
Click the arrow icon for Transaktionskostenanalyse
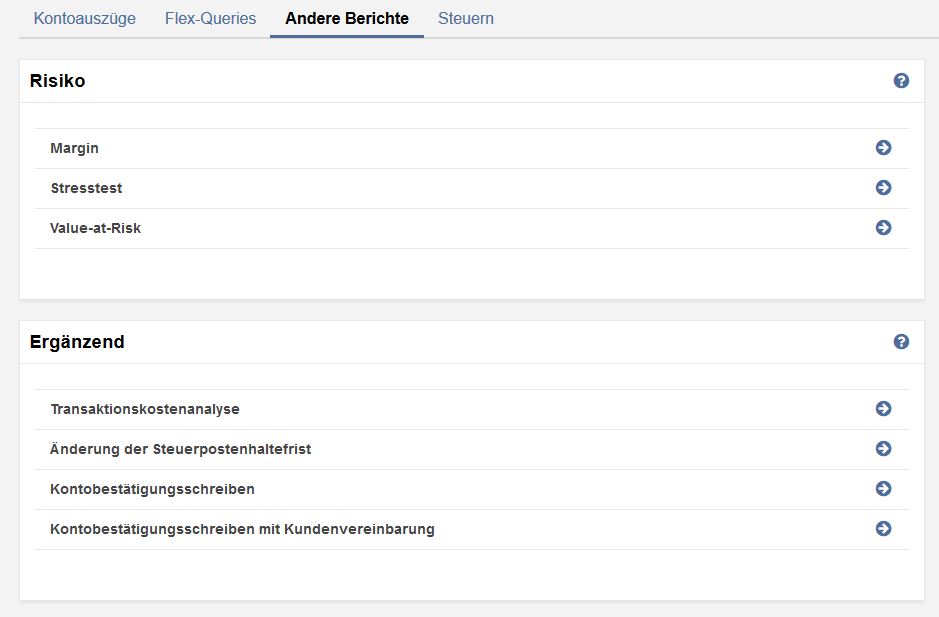click(x=883, y=409)
